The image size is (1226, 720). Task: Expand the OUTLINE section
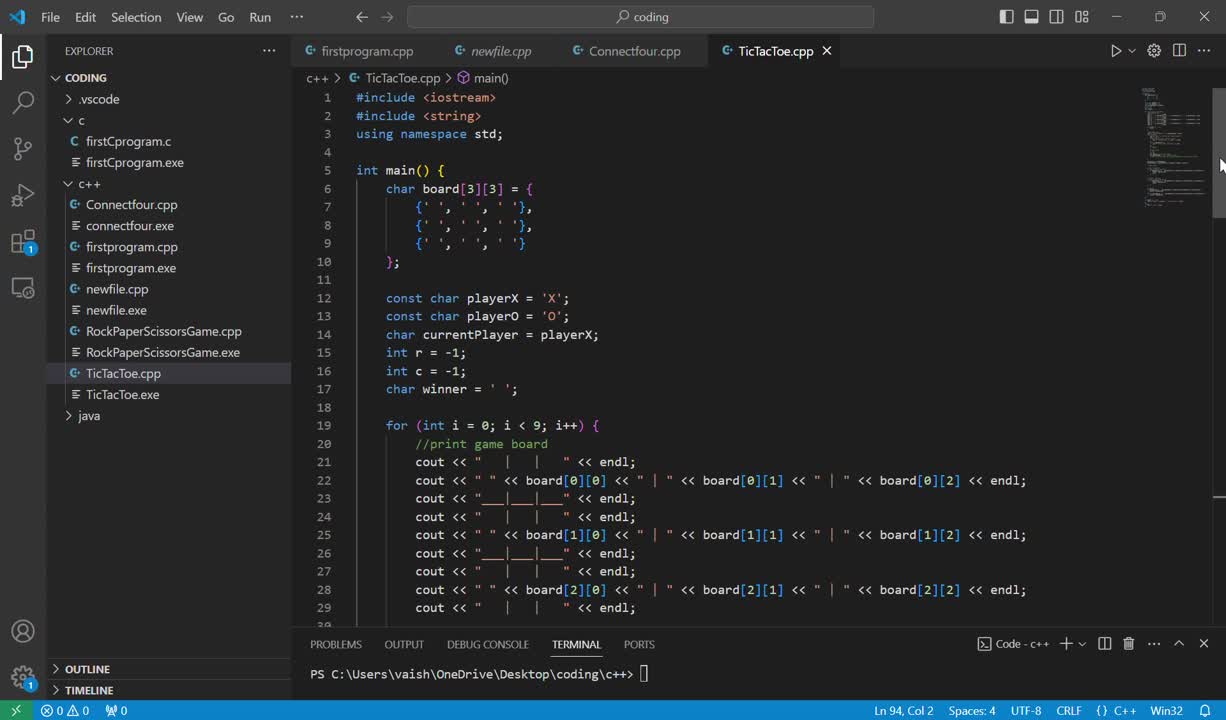pyautogui.click(x=87, y=669)
